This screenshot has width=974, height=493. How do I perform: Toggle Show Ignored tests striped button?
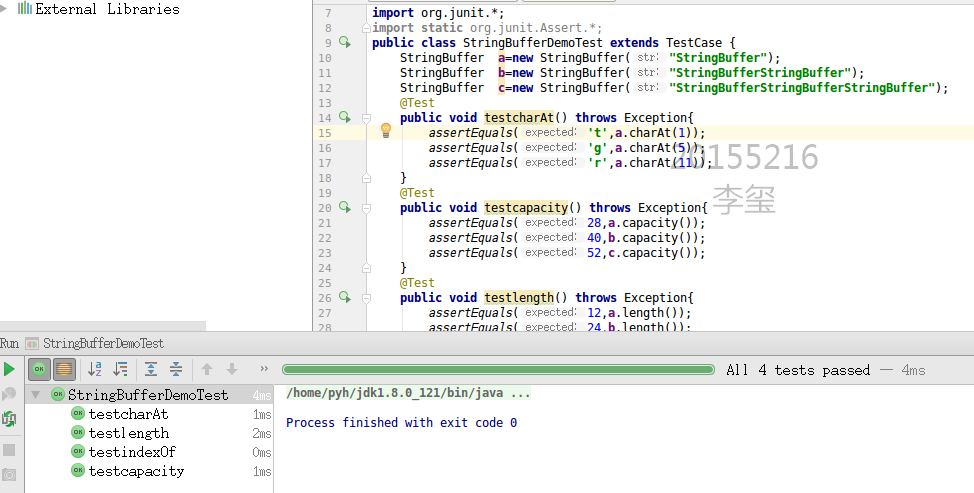coord(63,369)
